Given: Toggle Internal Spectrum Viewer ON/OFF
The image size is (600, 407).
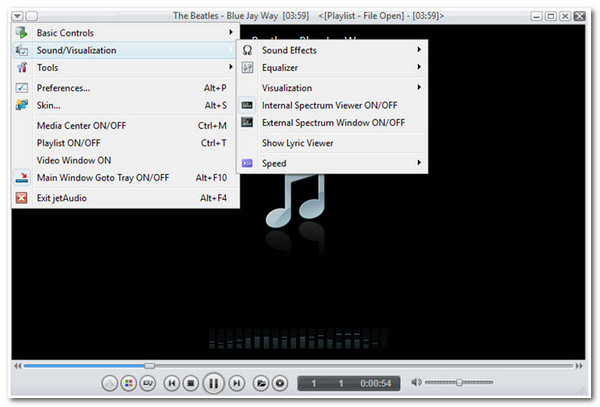Looking at the screenshot, I should pos(332,105).
